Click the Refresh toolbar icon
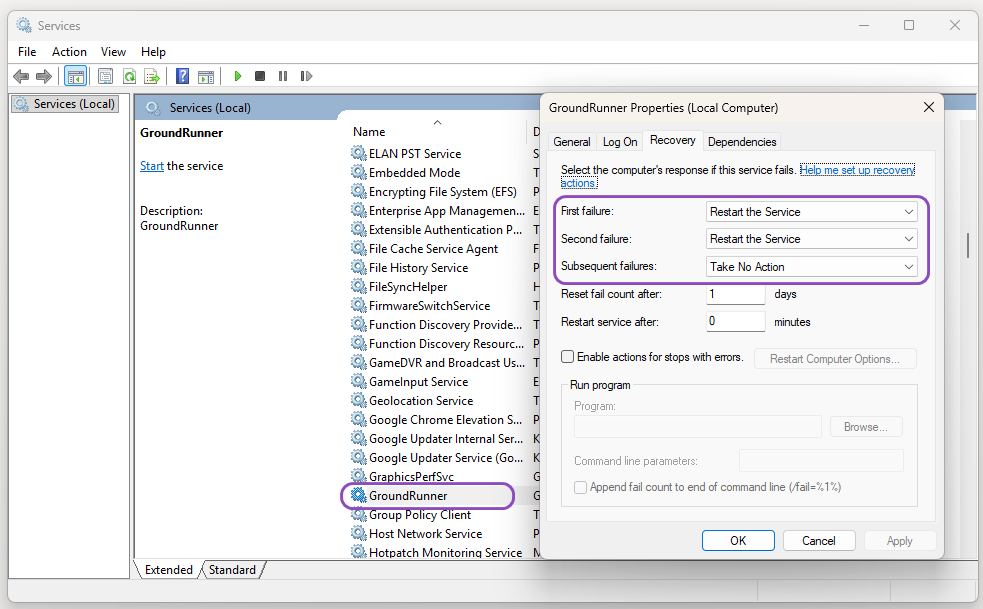This screenshot has height=609, width=983. point(129,77)
